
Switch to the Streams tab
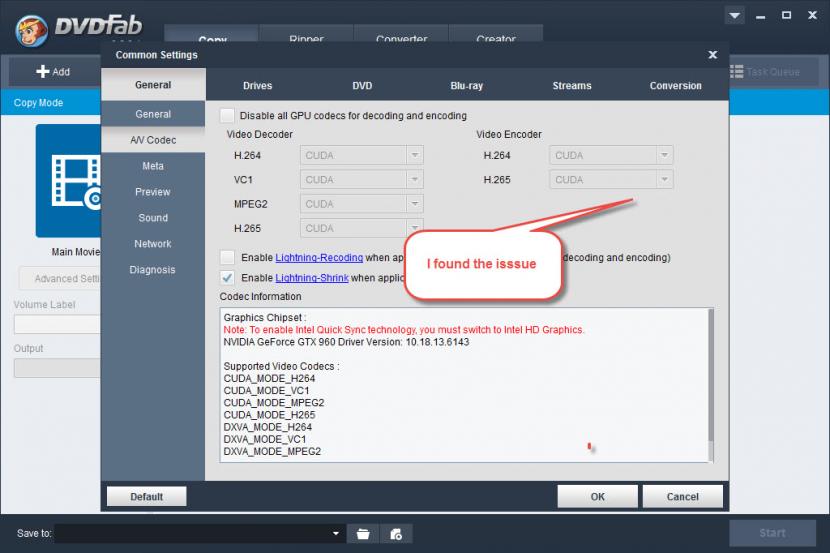pyautogui.click(x=572, y=85)
